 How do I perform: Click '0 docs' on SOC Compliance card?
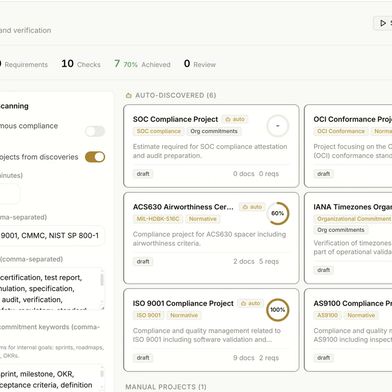(x=243, y=174)
